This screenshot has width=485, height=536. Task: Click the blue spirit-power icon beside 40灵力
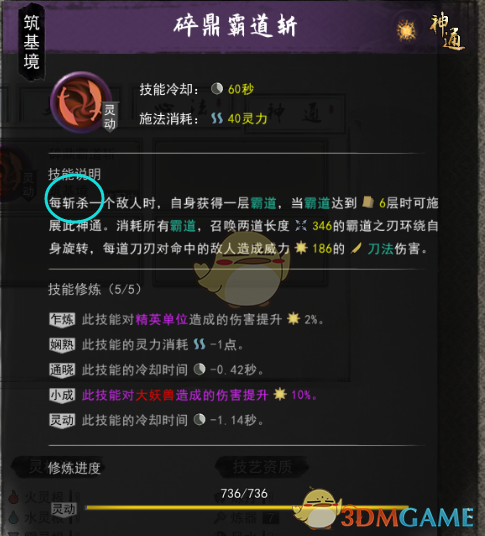pyautogui.click(x=217, y=119)
